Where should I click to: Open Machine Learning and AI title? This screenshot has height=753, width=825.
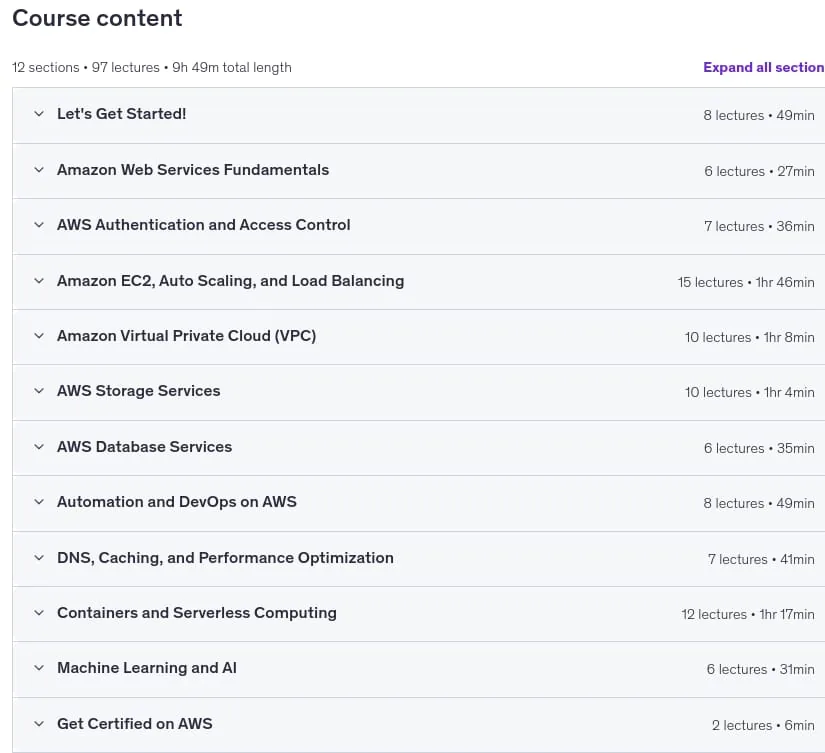pyautogui.click(x=147, y=668)
